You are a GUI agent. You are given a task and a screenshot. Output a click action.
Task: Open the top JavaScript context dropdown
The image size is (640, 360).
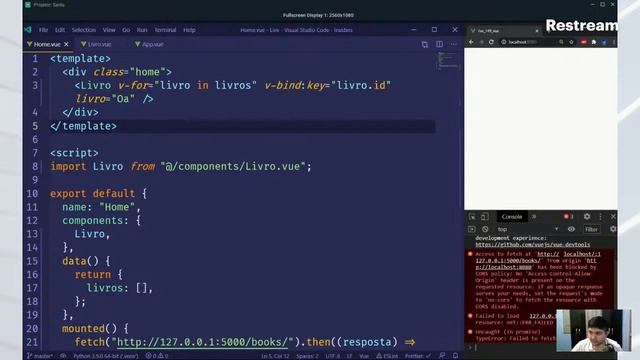coord(527,229)
